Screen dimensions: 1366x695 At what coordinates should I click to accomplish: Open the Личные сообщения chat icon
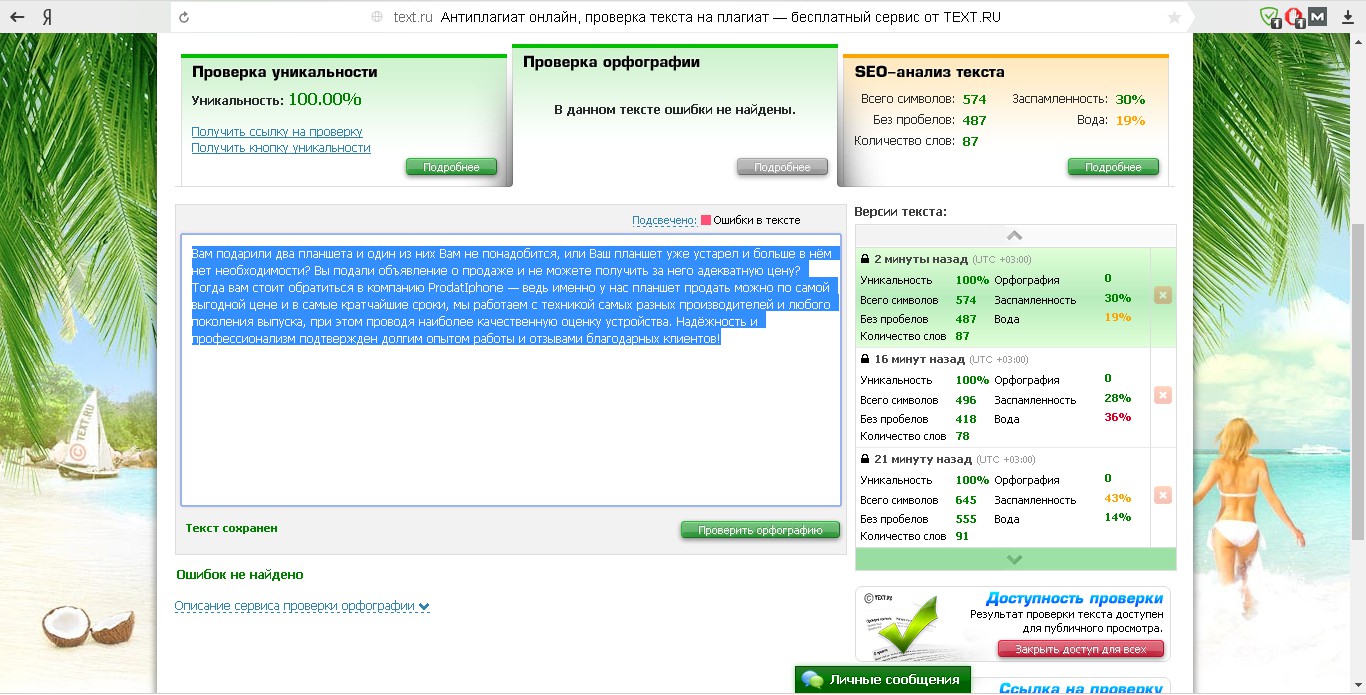click(x=812, y=680)
